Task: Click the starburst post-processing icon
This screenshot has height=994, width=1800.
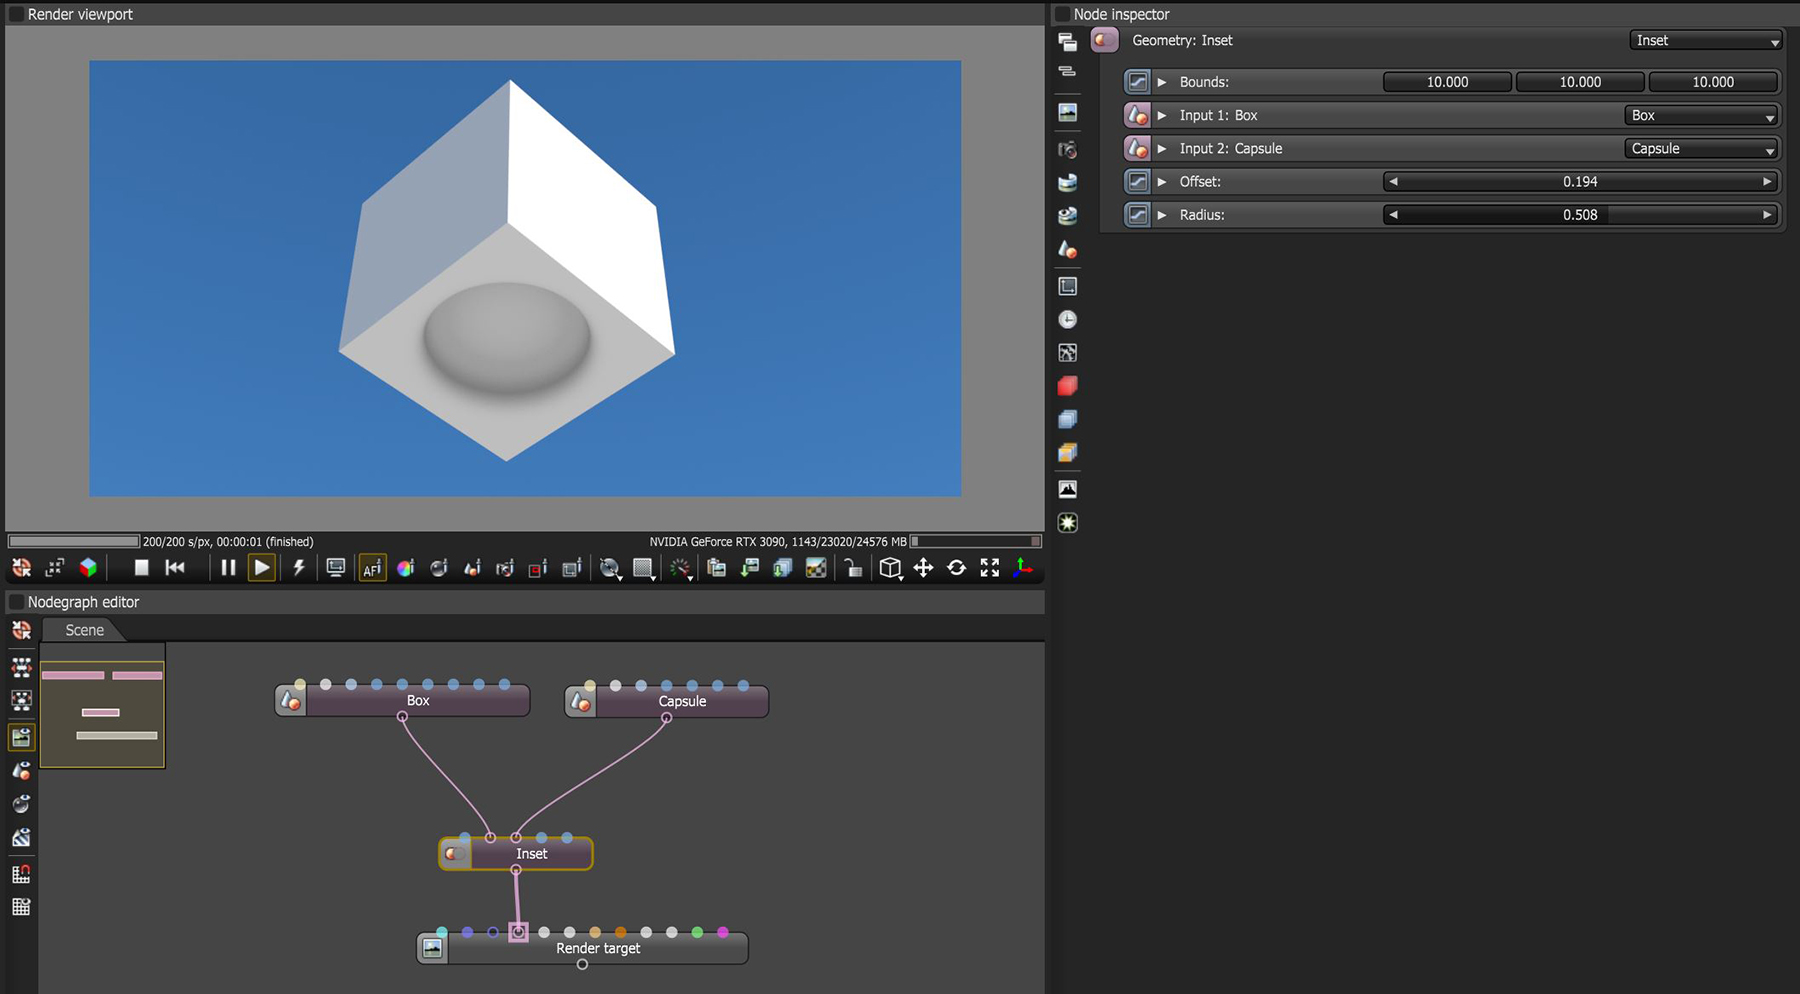Action: (x=1067, y=523)
